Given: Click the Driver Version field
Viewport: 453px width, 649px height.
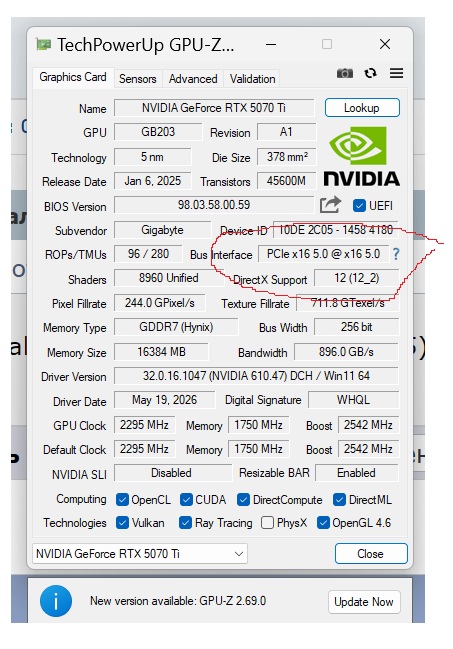Looking at the screenshot, I should tap(256, 376).
